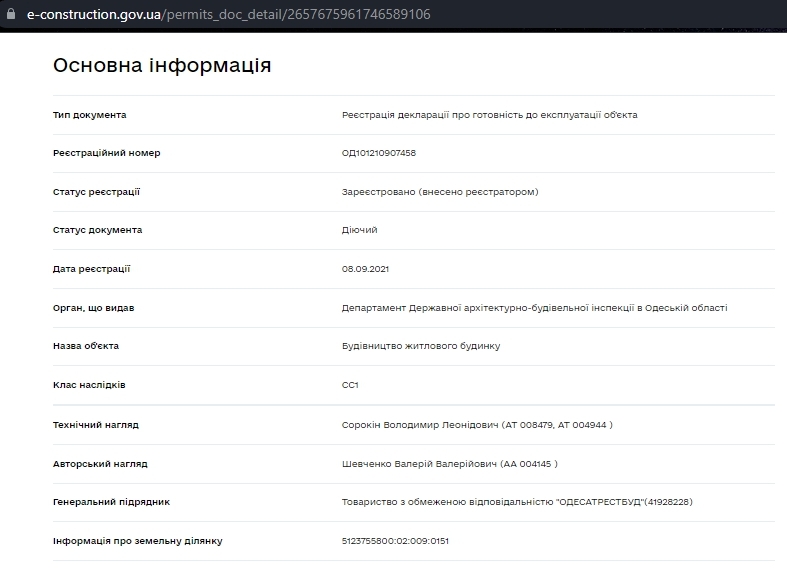Click the contractor 'ОДЕСАТРЕСТБУД' (41928228) value
This screenshot has height=572, width=787.
(x=517, y=502)
